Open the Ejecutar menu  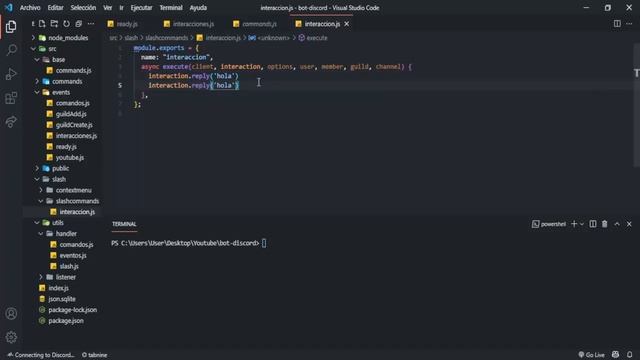coord(142,8)
